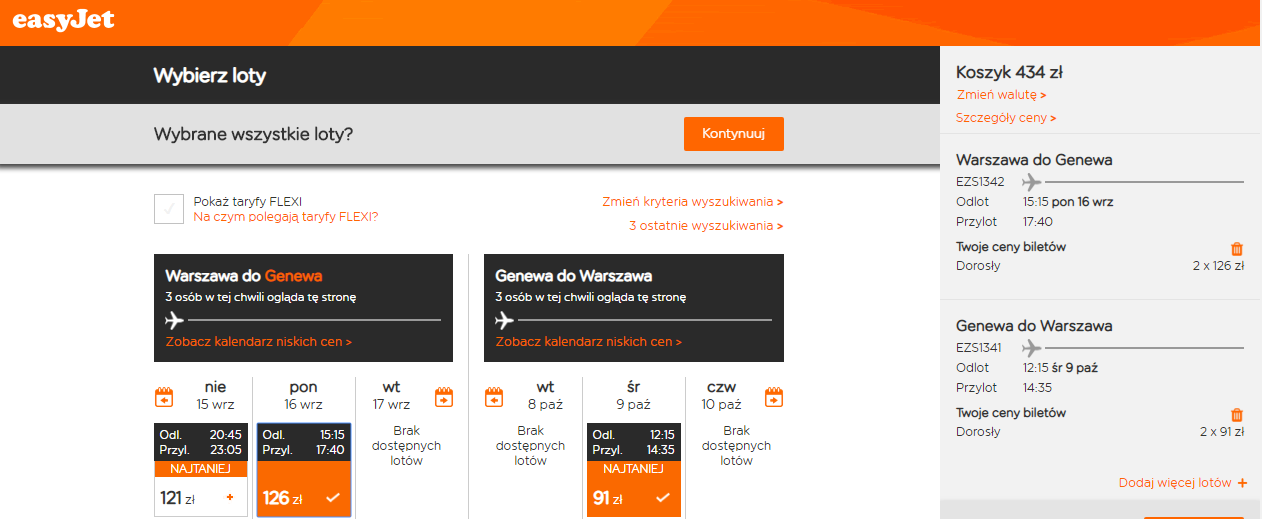Viewport: 1262px width, 519px height.
Task: Select the pon 16 wrz date header
Action: [304, 396]
